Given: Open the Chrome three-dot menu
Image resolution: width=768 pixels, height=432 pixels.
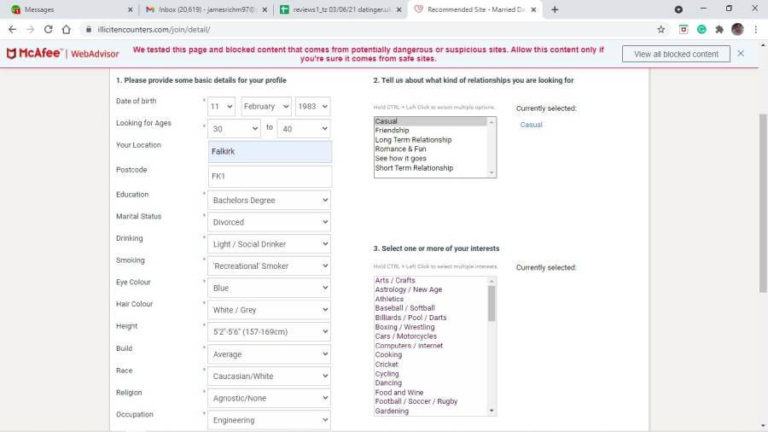Looking at the screenshot, I should [x=756, y=29].
